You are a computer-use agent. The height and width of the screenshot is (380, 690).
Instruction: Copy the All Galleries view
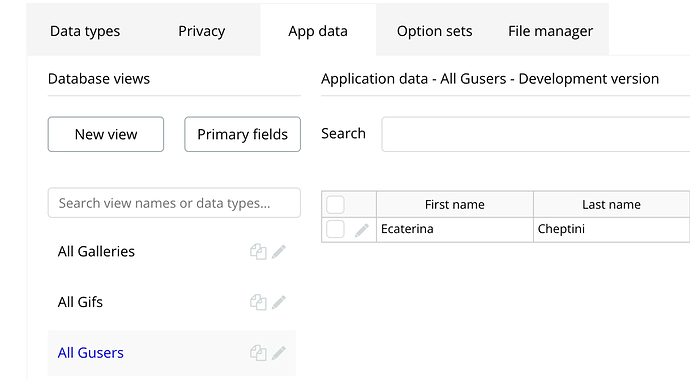tap(258, 252)
